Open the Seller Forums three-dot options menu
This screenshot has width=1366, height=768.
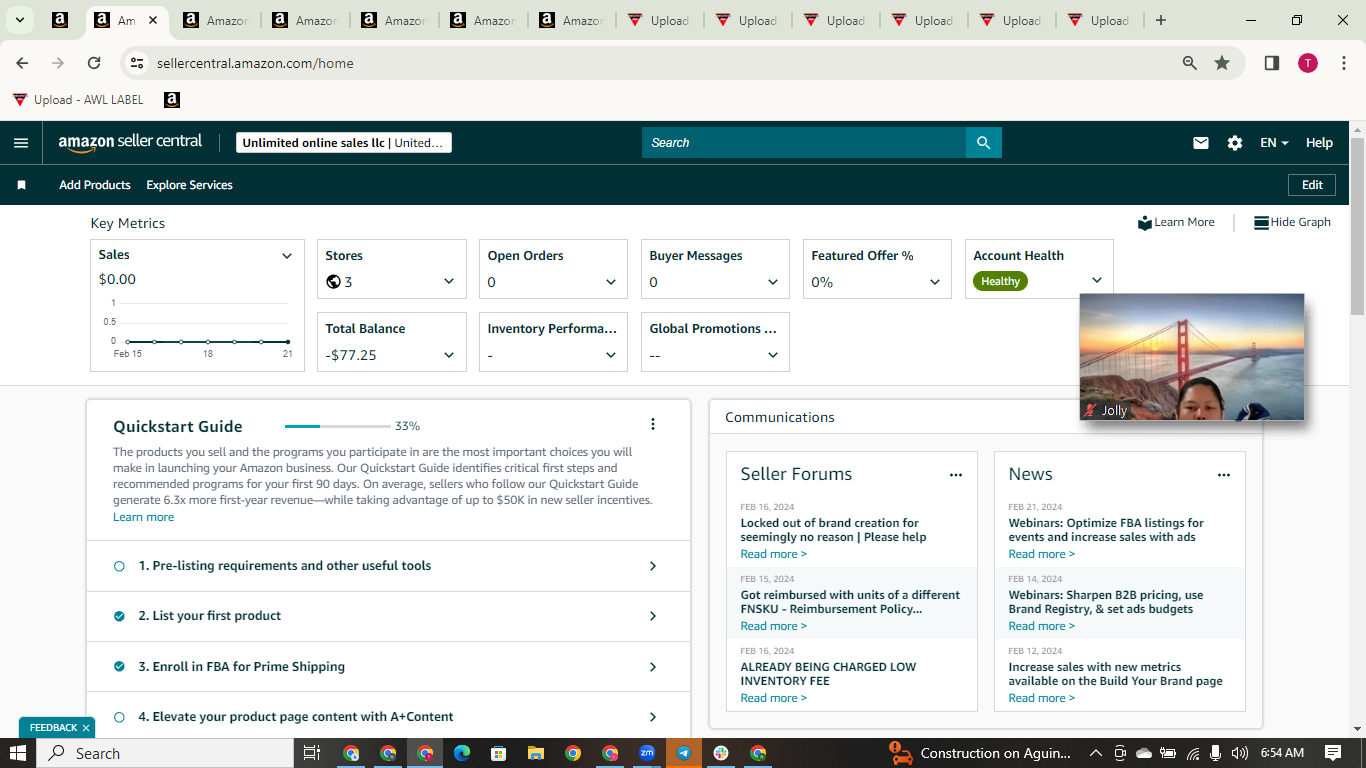tap(956, 475)
